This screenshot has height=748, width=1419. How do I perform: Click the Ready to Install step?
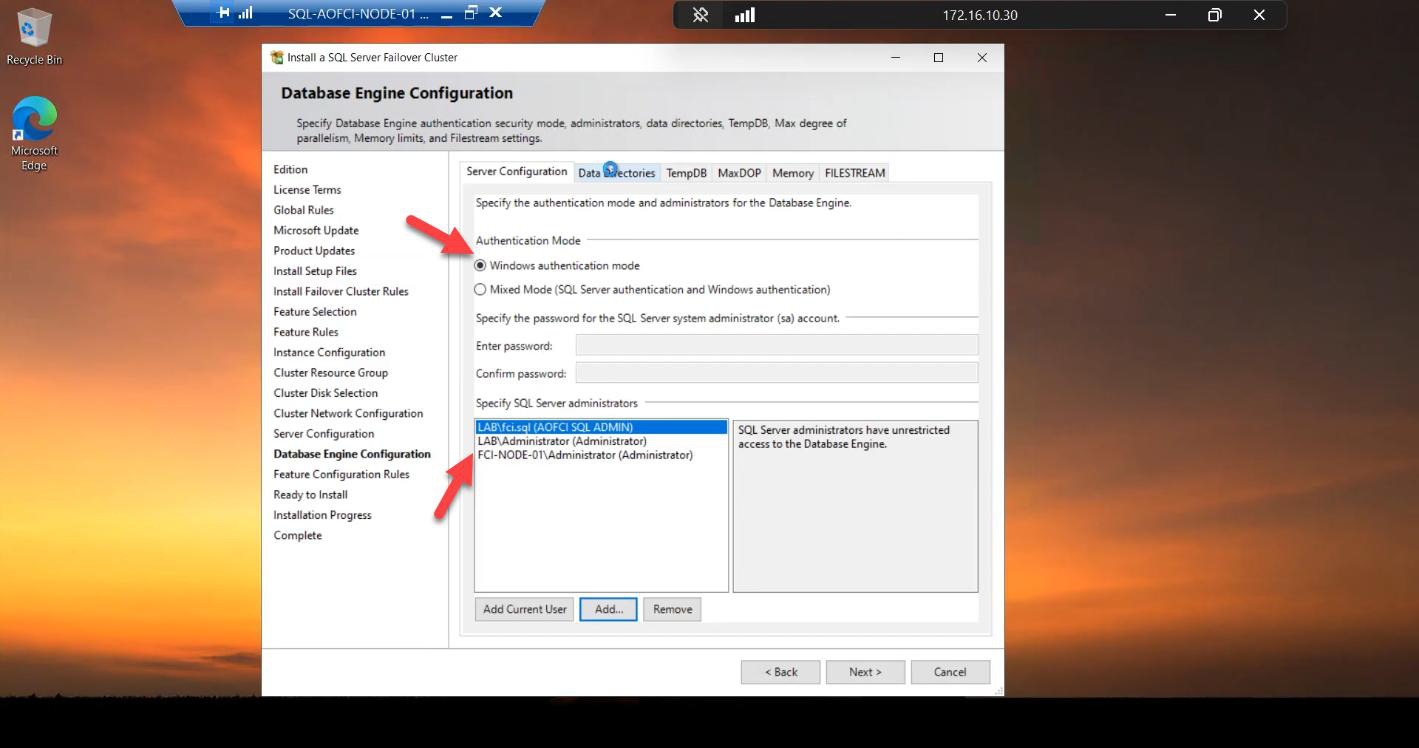[x=311, y=495]
